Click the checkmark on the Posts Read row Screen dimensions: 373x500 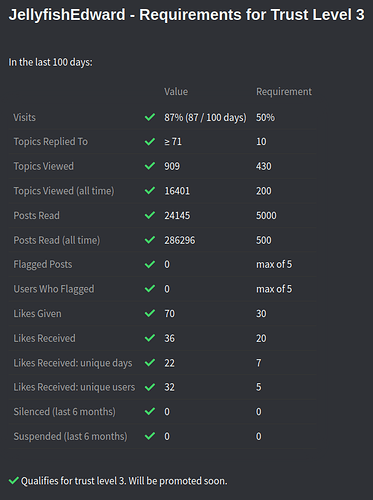pyautogui.click(x=150, y=215)
